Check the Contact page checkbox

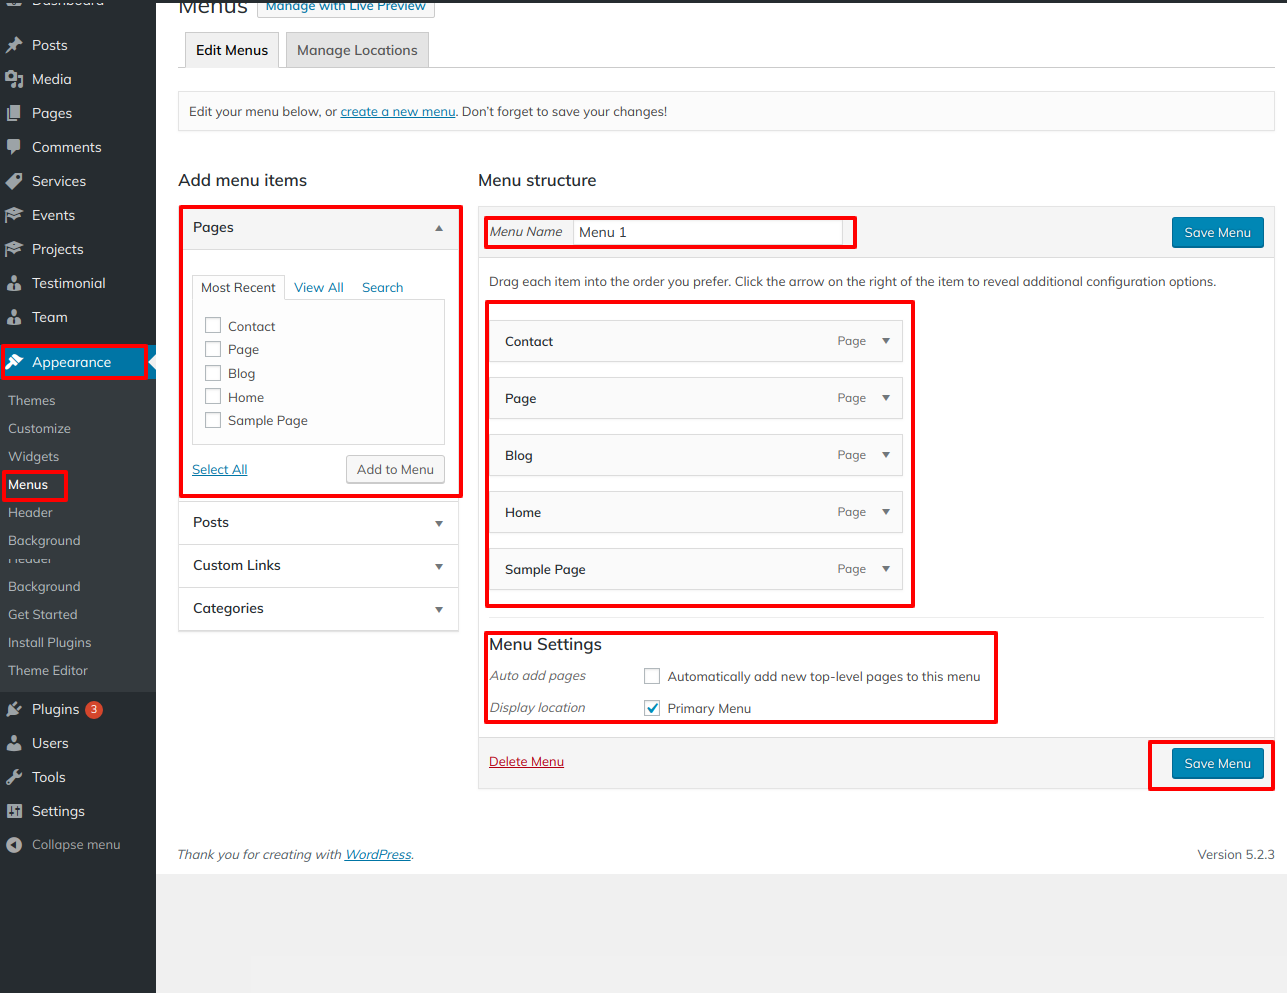213,326
